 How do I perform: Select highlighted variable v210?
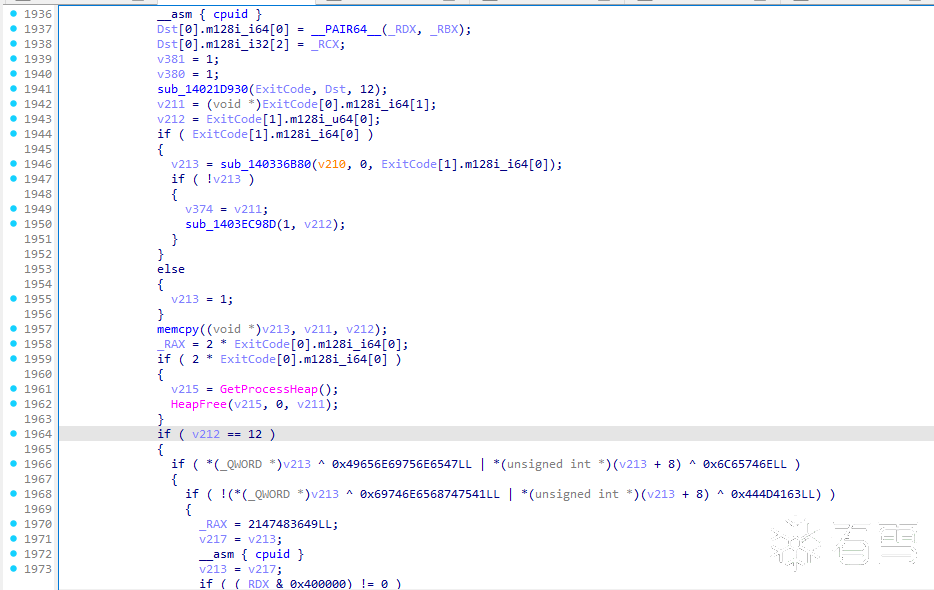pos(332,164)
